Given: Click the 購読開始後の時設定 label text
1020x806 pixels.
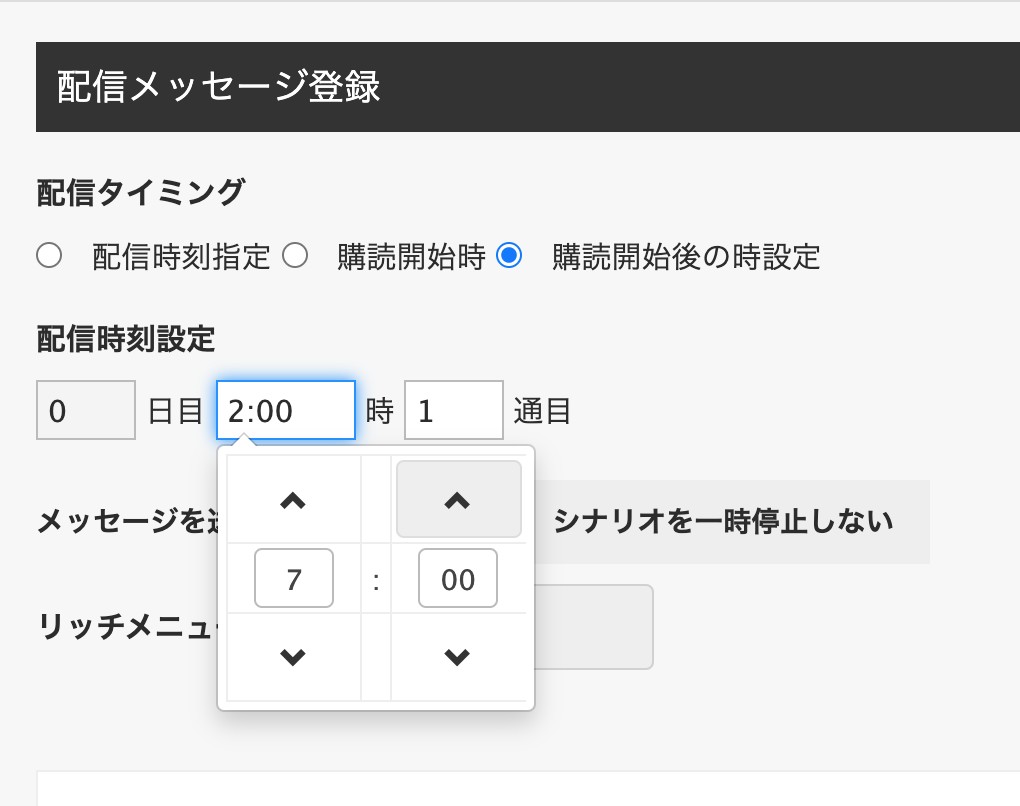Looking at the screenshot, I should click(686, 256).
